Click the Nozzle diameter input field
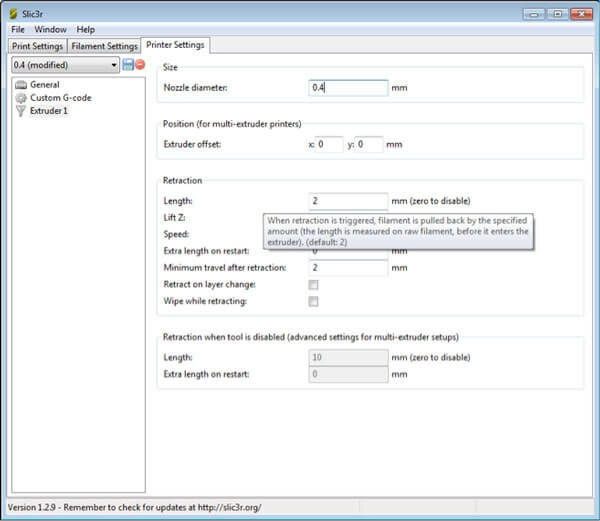This screenshot has width=600, height=521. 348,88
